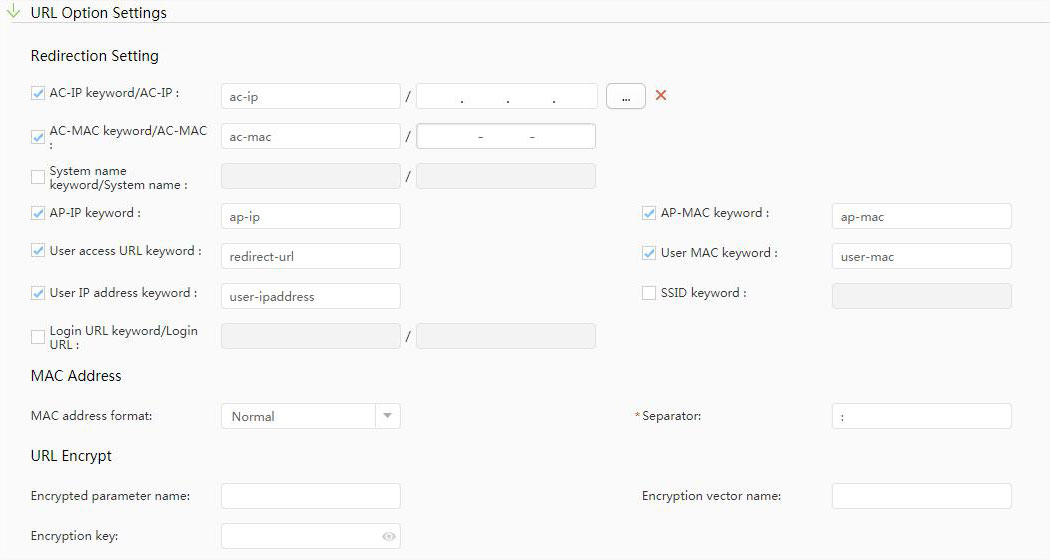
Task: Uncheck the AC-IP keyword/AC-IP checkbox
Action: [x=38, y=94]
